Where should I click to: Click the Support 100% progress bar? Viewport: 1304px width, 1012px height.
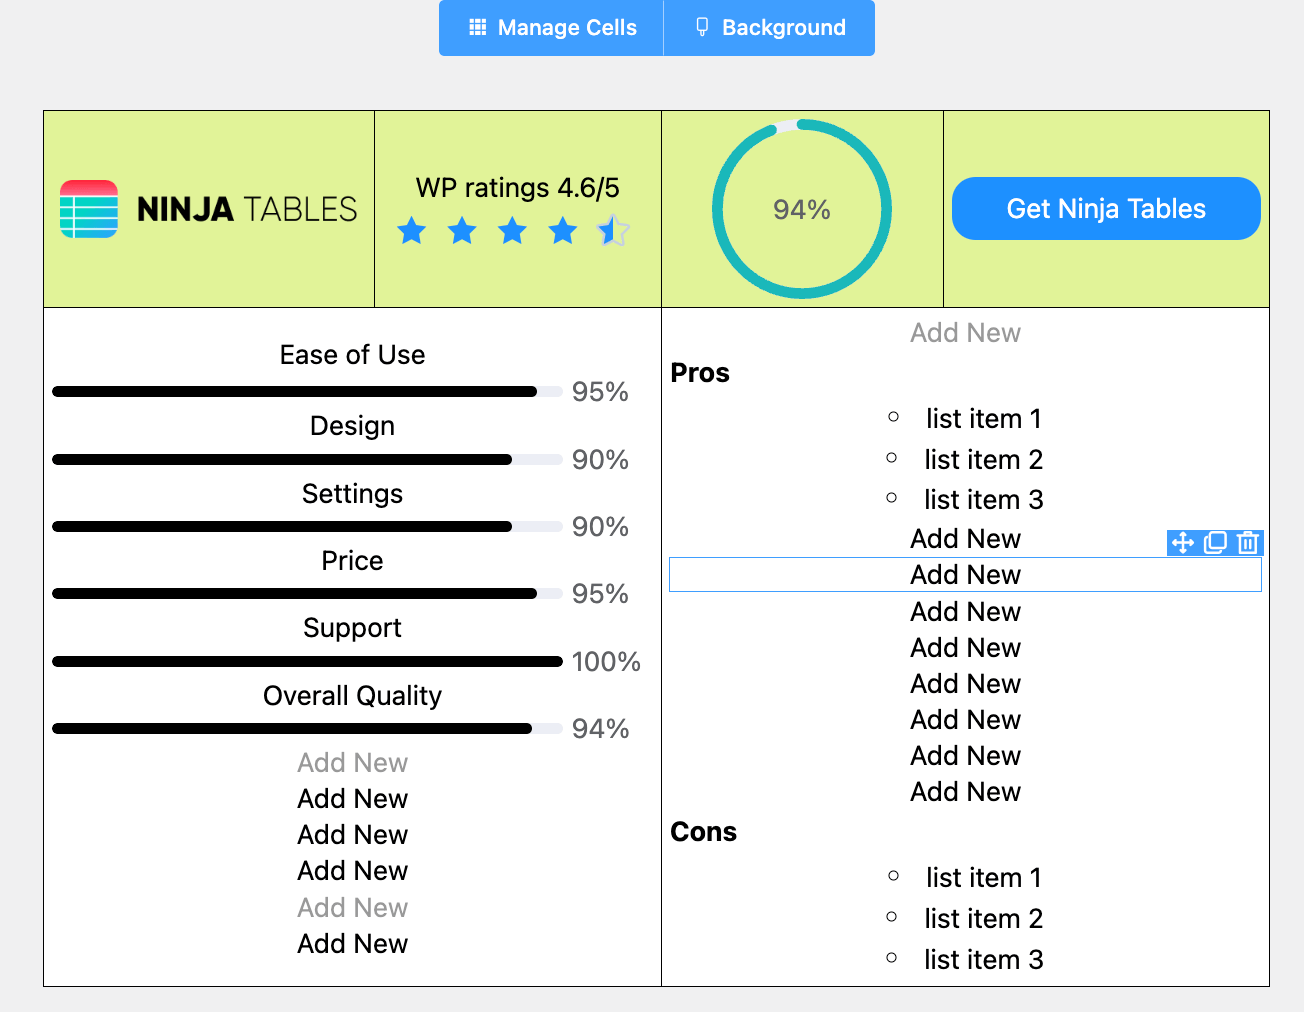pyautogui.click(x=307, y=661)
